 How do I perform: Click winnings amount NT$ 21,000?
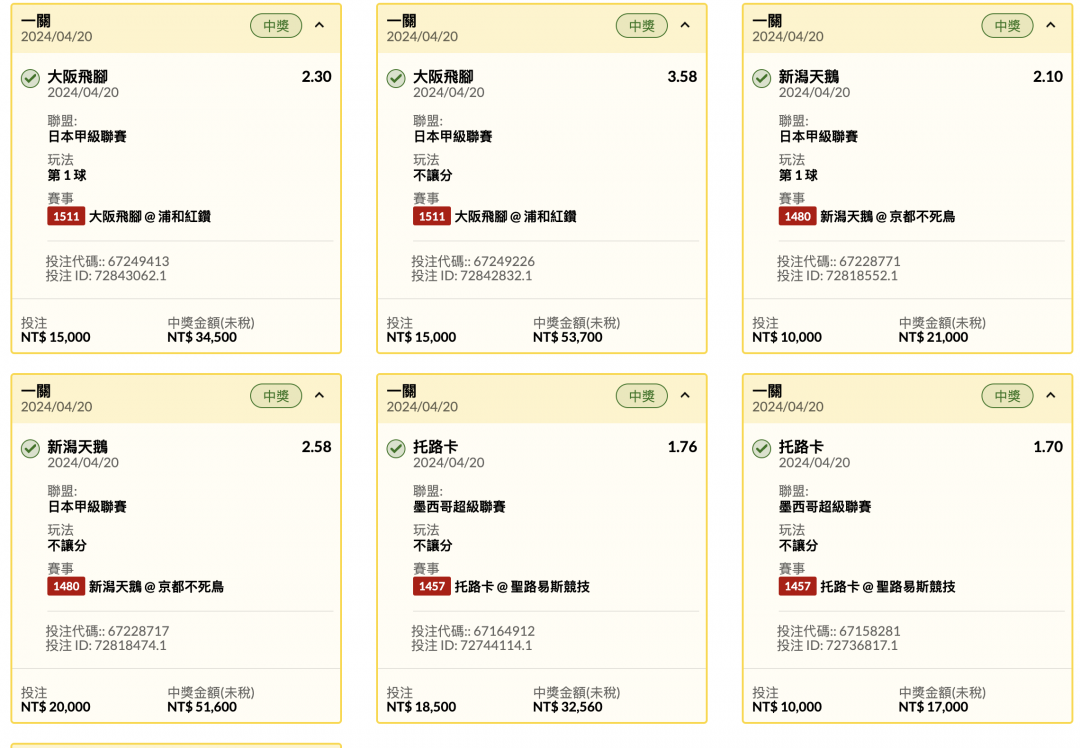pyautogui.click(x=933, y=337)
